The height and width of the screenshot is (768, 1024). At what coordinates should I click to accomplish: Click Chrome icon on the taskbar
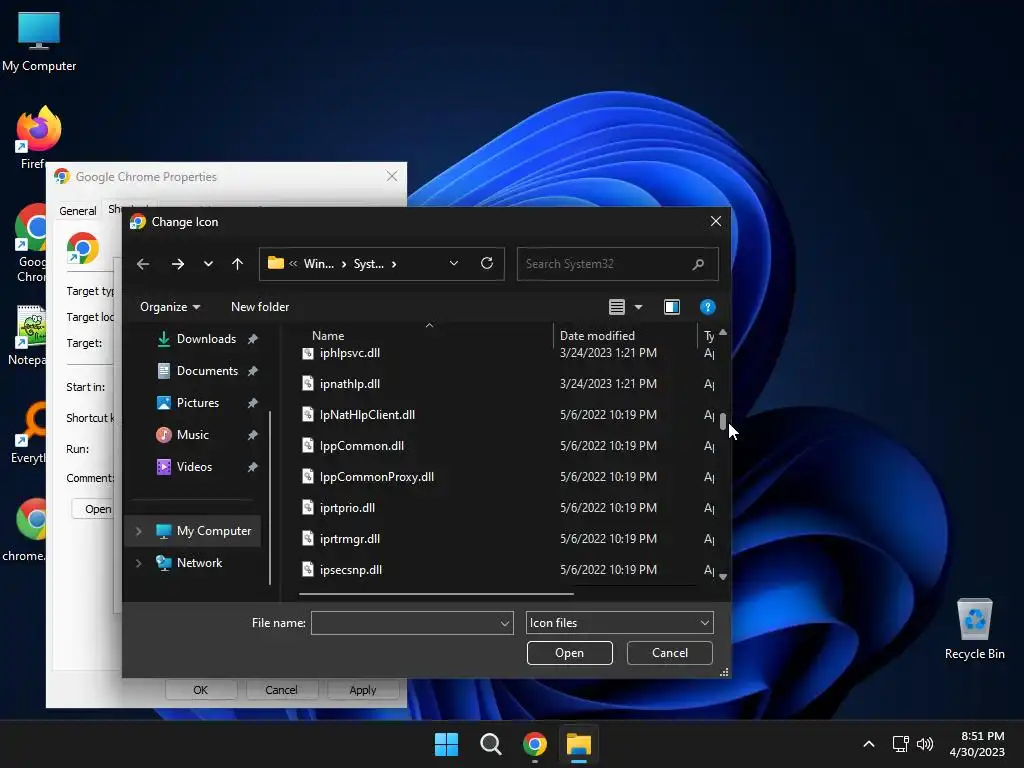(x=535, y=744)
